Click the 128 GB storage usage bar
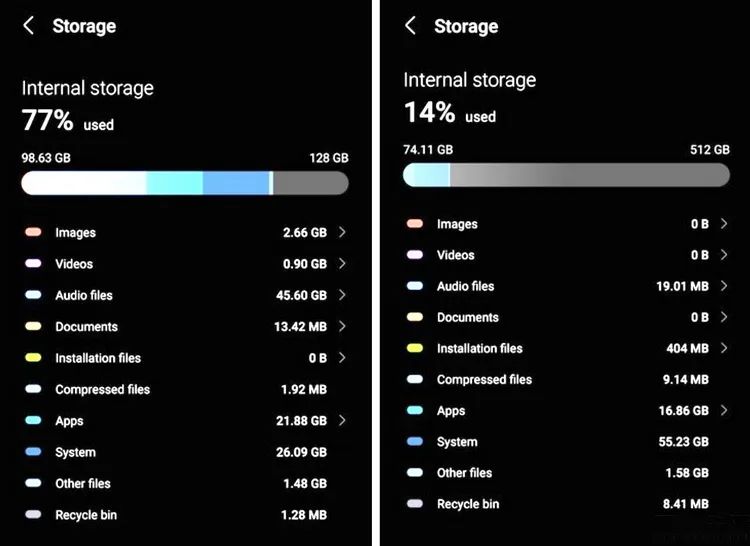This screenshot has height=546, width=750. [x=185, y=183]
